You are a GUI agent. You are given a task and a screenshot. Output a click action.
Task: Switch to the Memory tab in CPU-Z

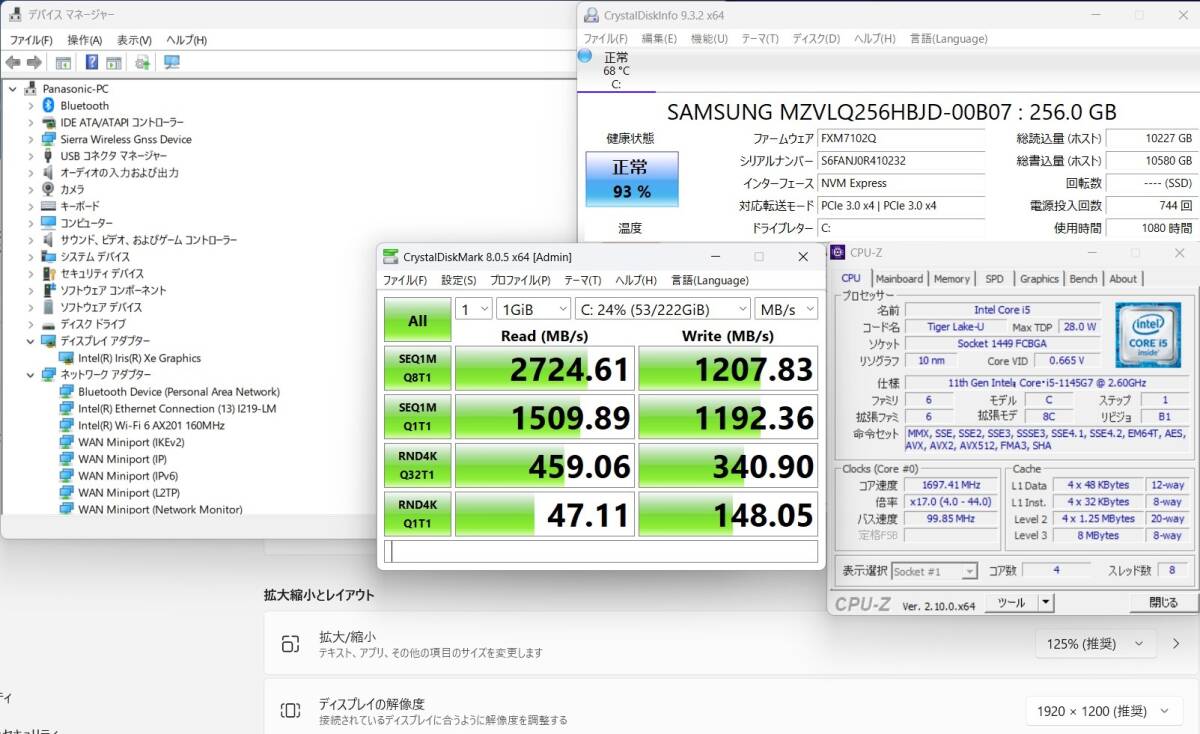coord(951,279)
